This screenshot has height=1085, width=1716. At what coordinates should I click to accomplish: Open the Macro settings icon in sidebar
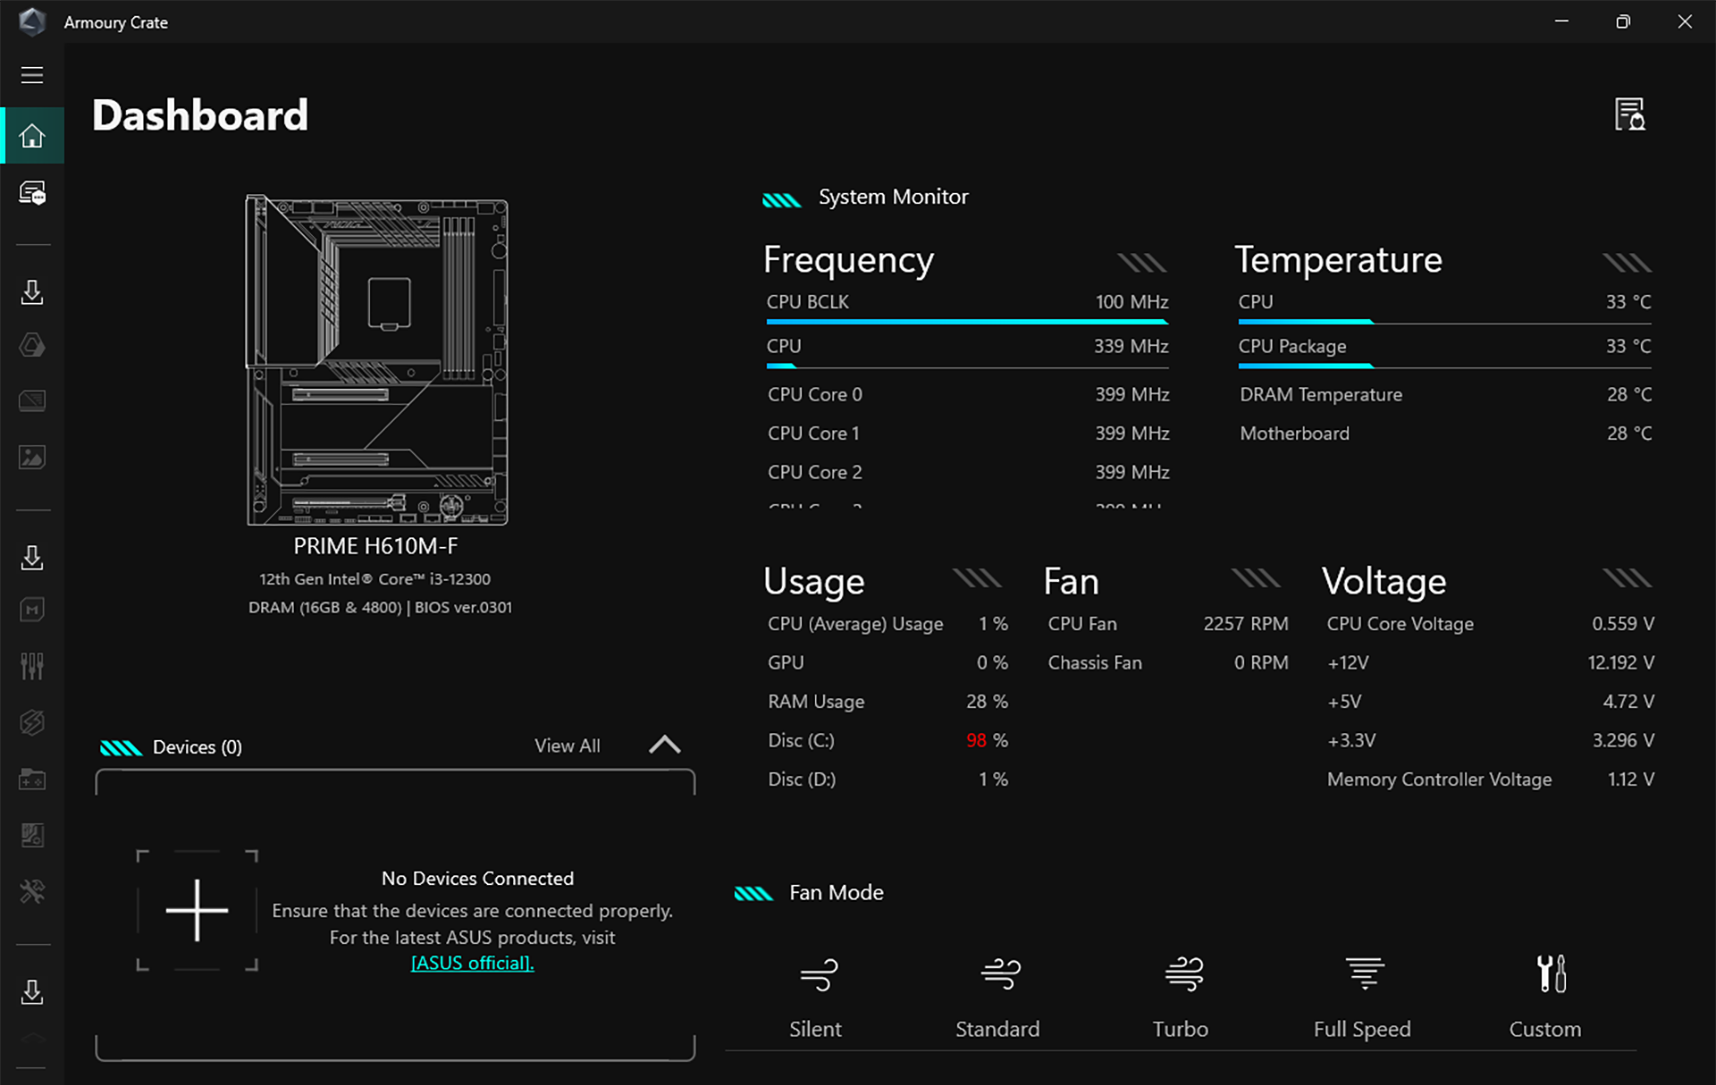[33, 609]
